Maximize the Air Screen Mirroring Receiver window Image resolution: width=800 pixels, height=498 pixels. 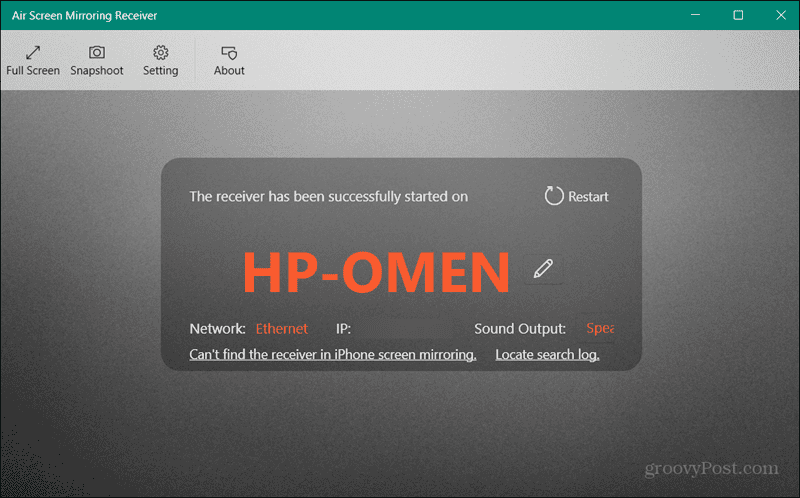[x=738, y=15]
